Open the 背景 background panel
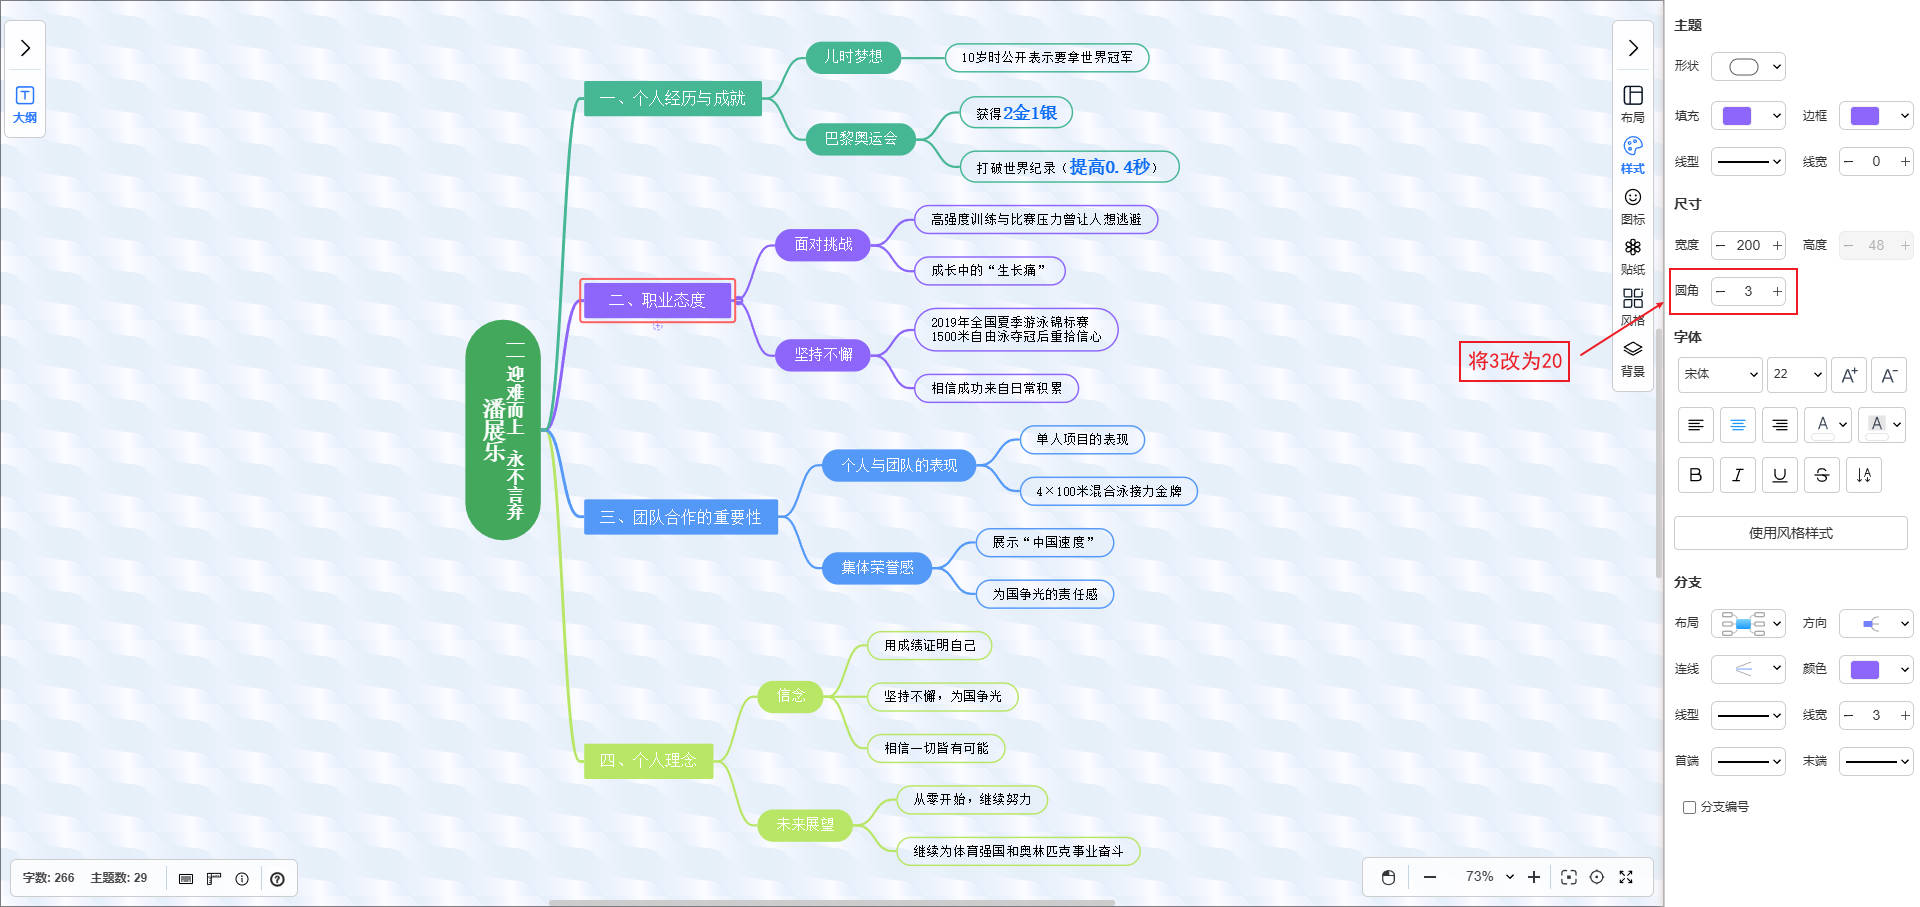1920x907 pixels. tap(1632, 358)
